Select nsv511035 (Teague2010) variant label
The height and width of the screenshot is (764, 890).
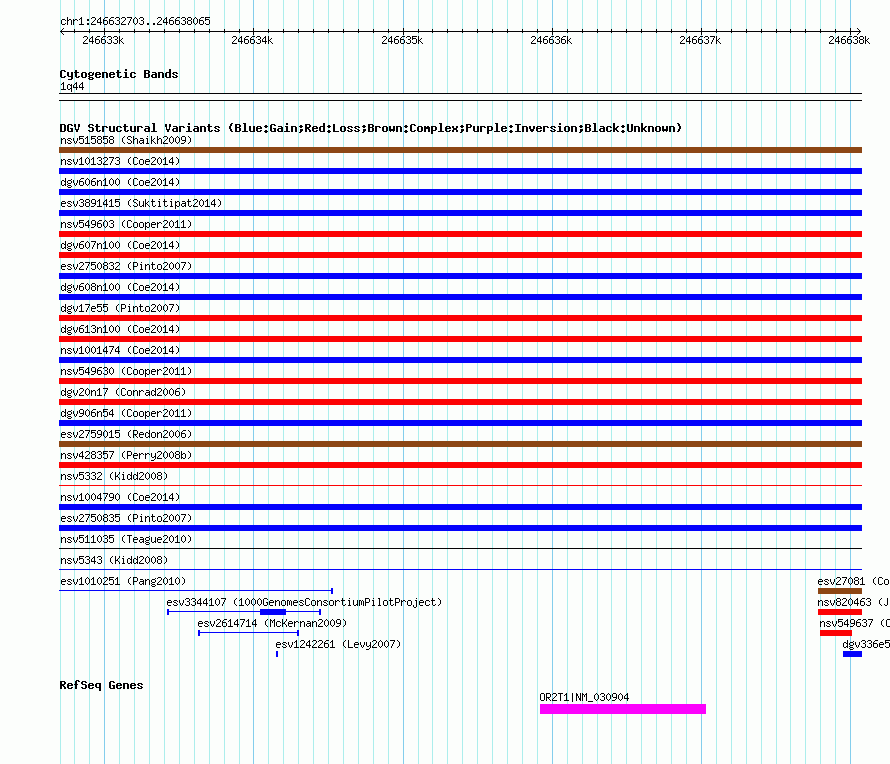tap(126, 539)
